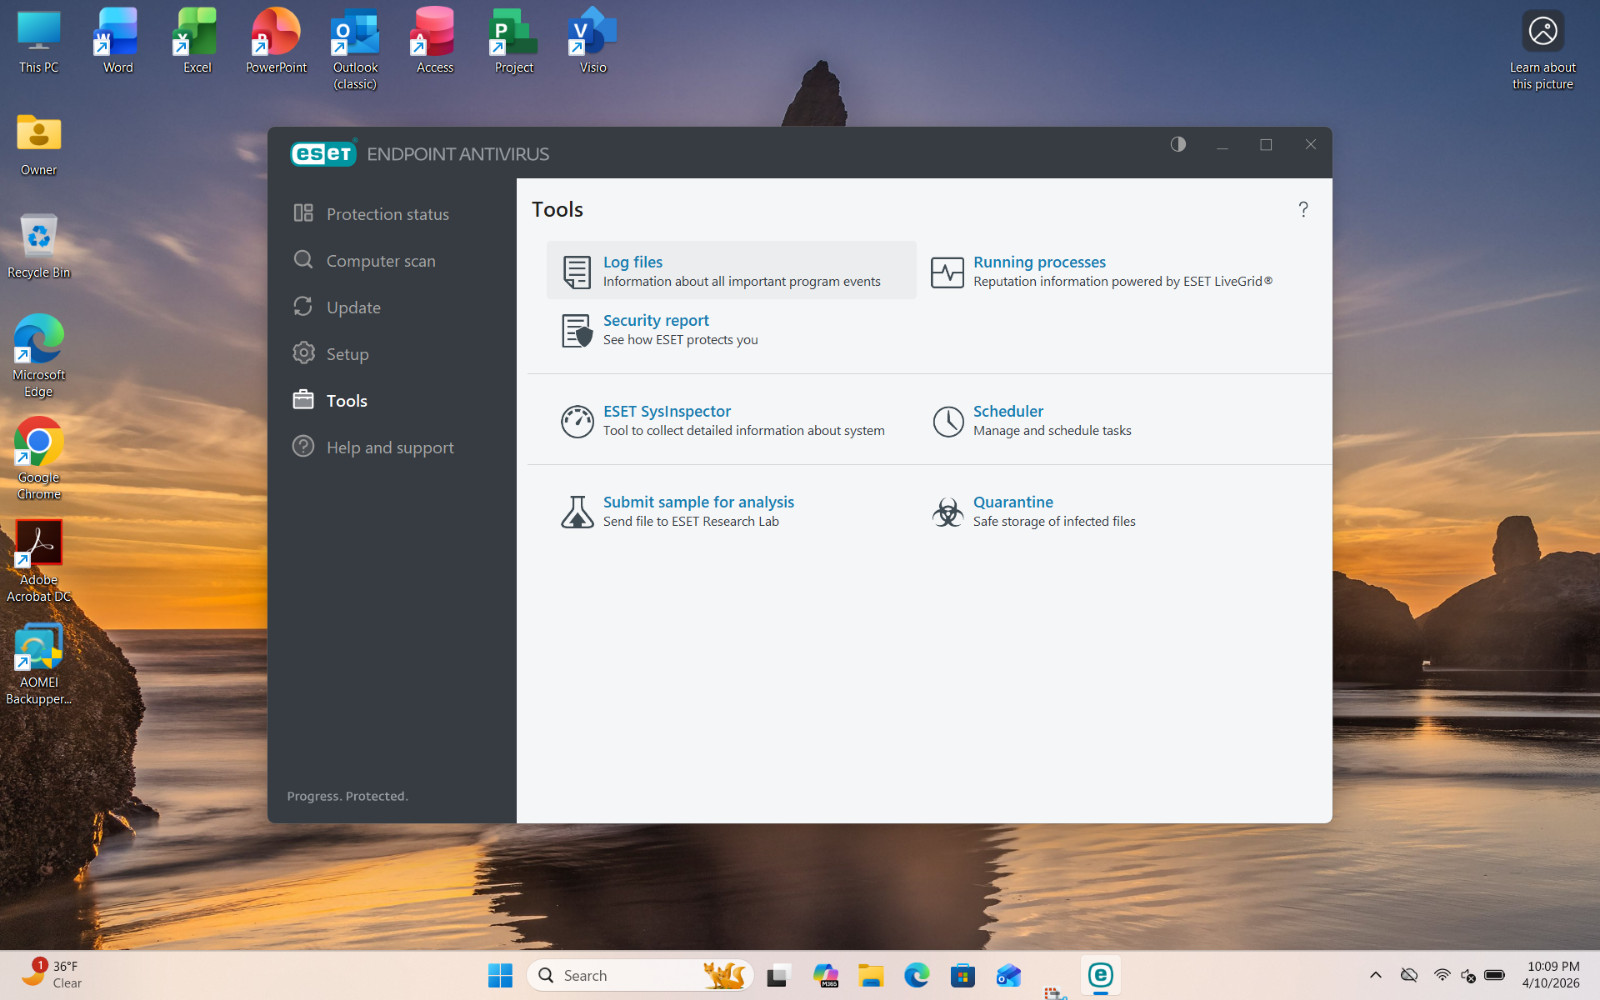
Task: Open File Explorer from the taskbar
Action: (x=871, y=975)
